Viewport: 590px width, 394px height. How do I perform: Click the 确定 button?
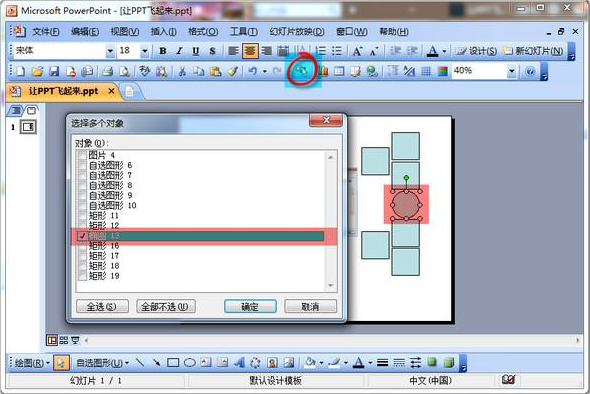250,306
